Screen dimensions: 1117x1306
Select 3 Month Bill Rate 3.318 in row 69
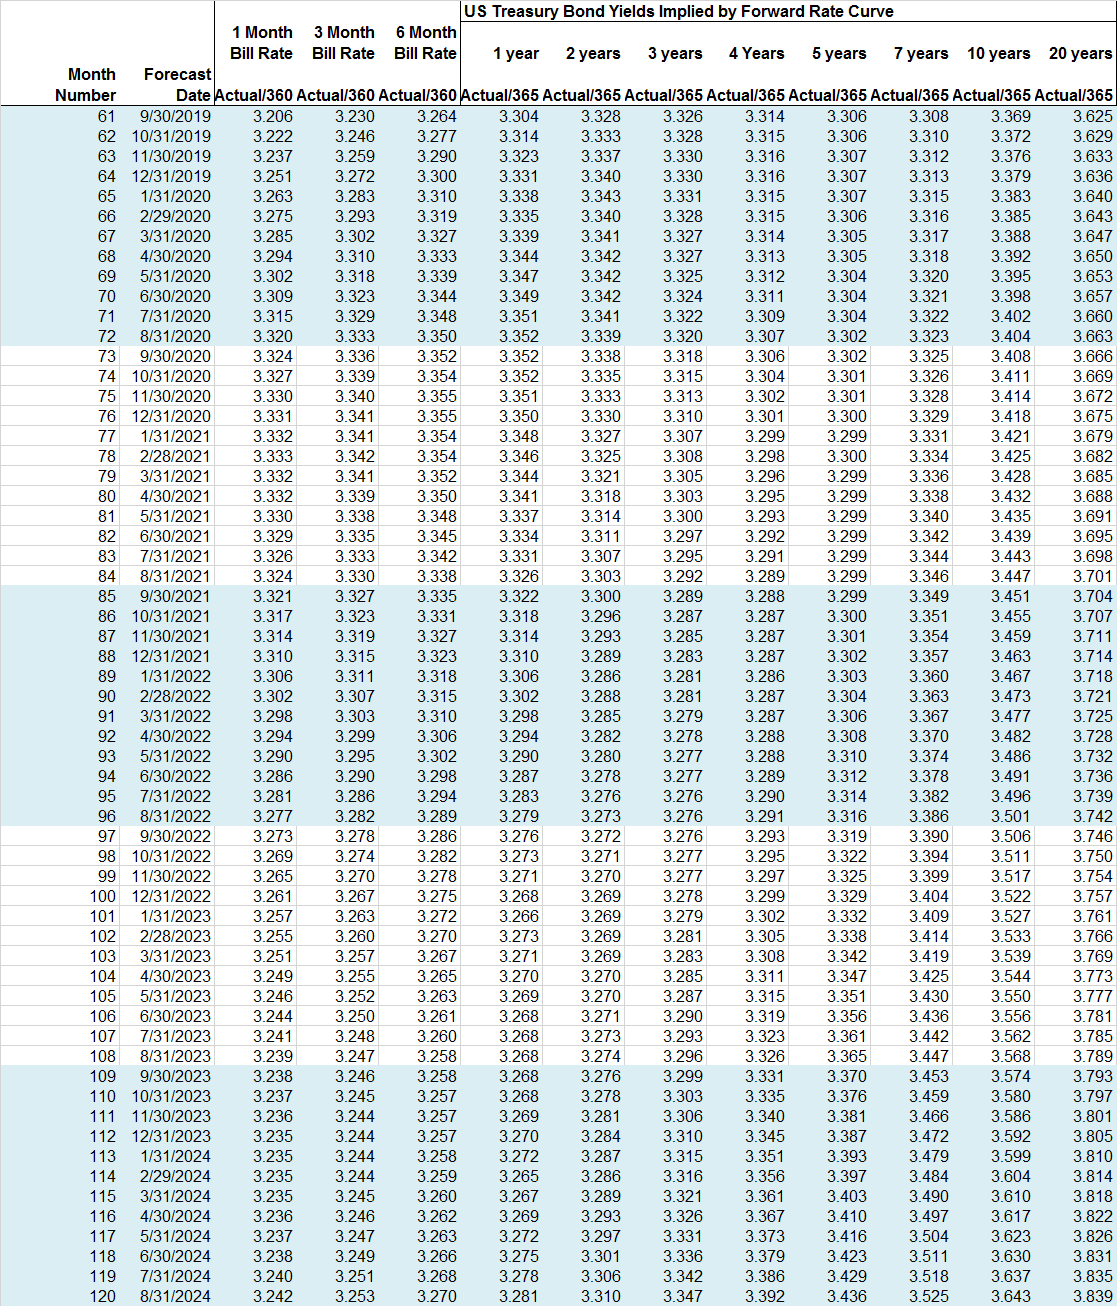point(355,276)
